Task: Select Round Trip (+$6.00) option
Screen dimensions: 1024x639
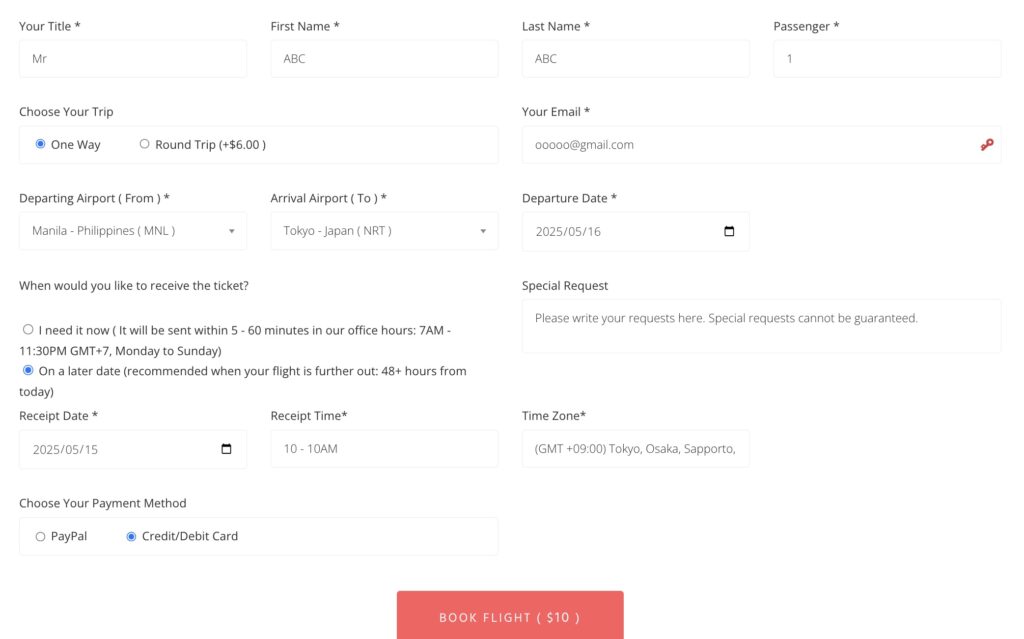Action: 144,144
